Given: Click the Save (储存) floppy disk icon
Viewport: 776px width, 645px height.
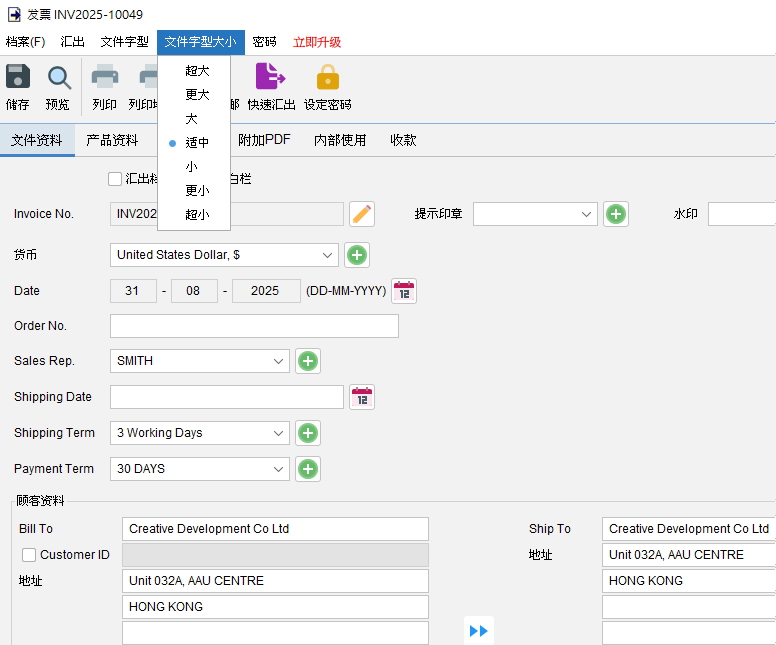Looking at the screenshot, I should click(18, 77).
